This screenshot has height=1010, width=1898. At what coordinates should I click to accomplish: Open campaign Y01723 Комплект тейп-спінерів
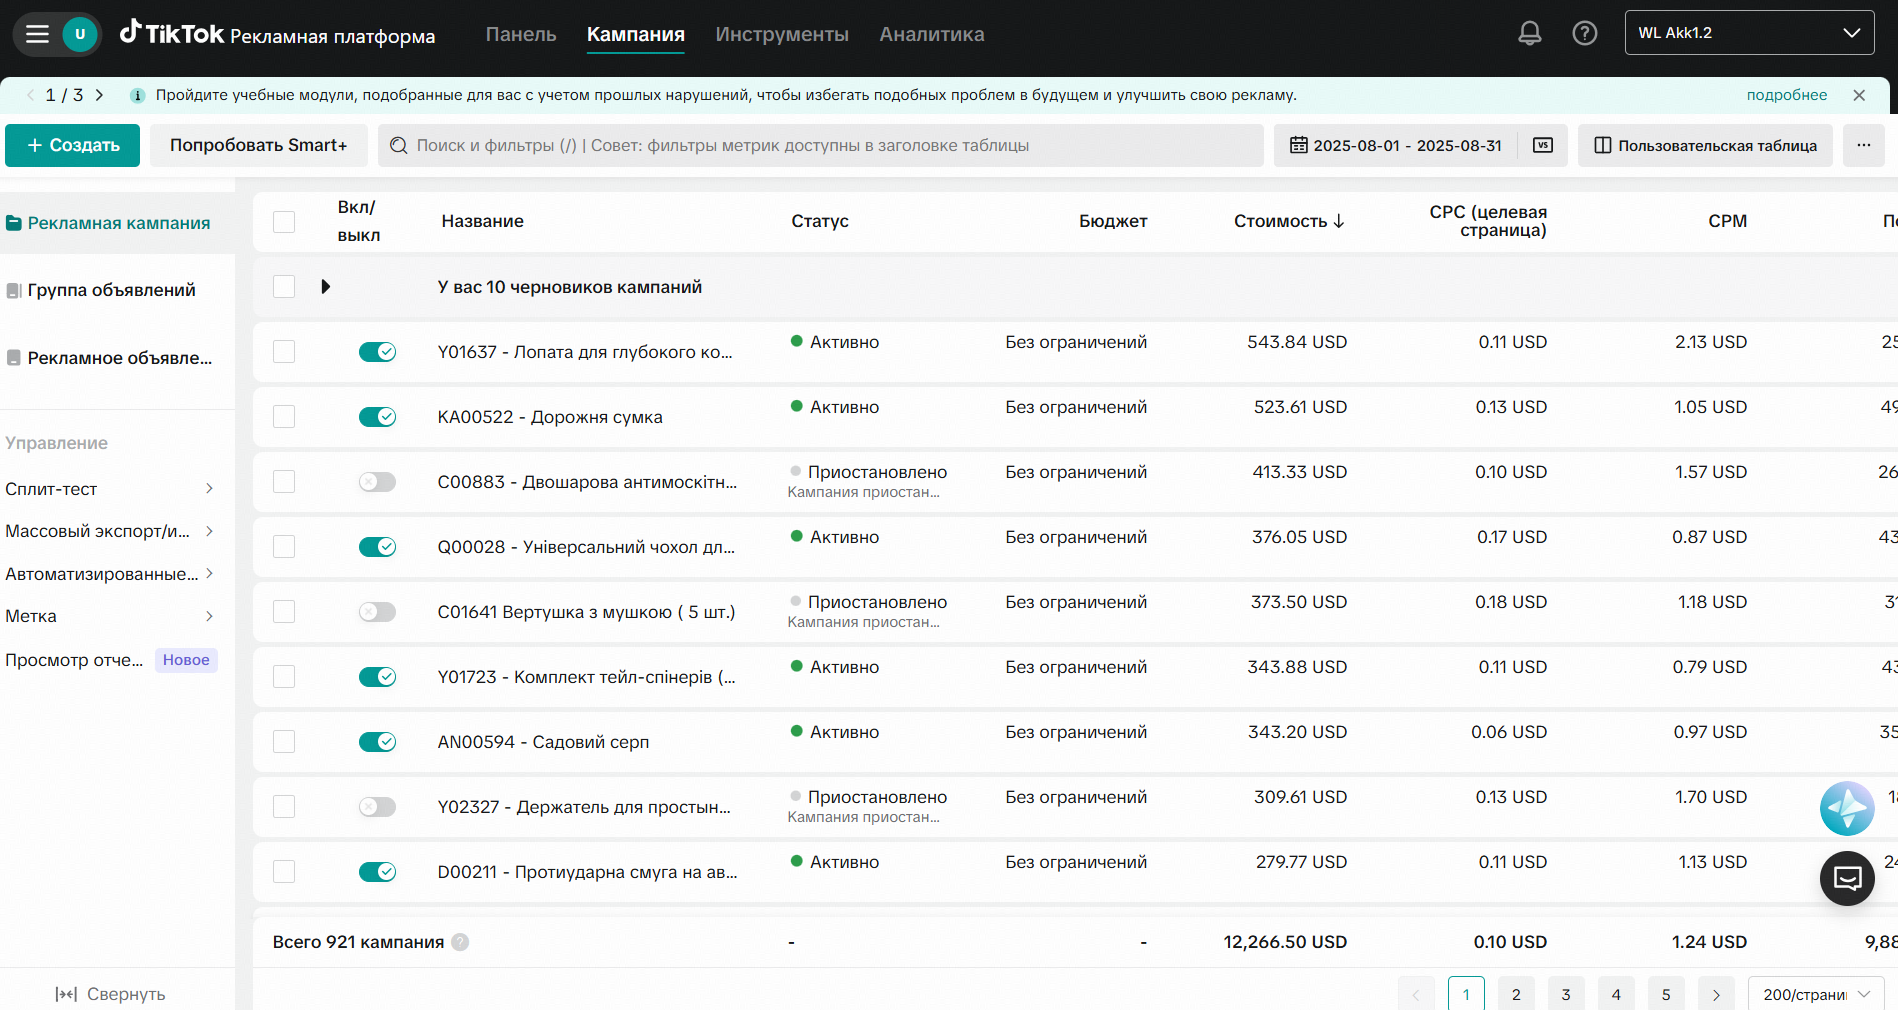coord(587,677)
